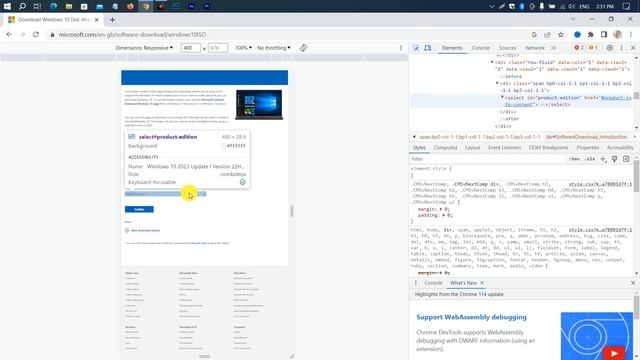Toggle the .cls classes button
Screen dimensions: 640x360
pyautogui.click(x=590, y=159)
